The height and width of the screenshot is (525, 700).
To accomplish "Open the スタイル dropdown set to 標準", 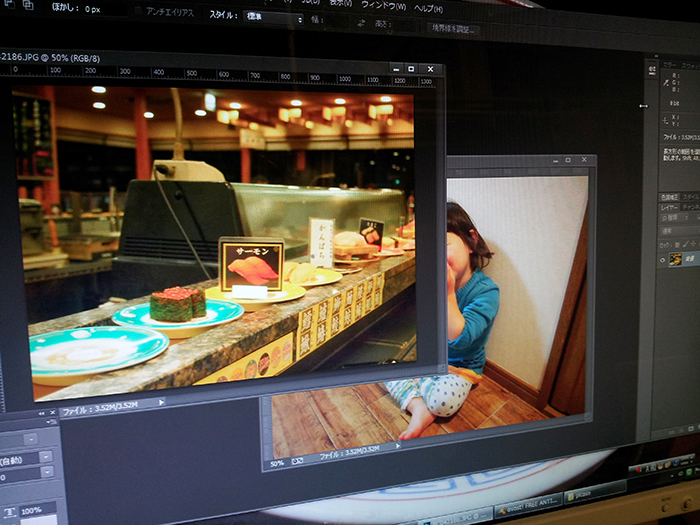I will click(274, 18).
